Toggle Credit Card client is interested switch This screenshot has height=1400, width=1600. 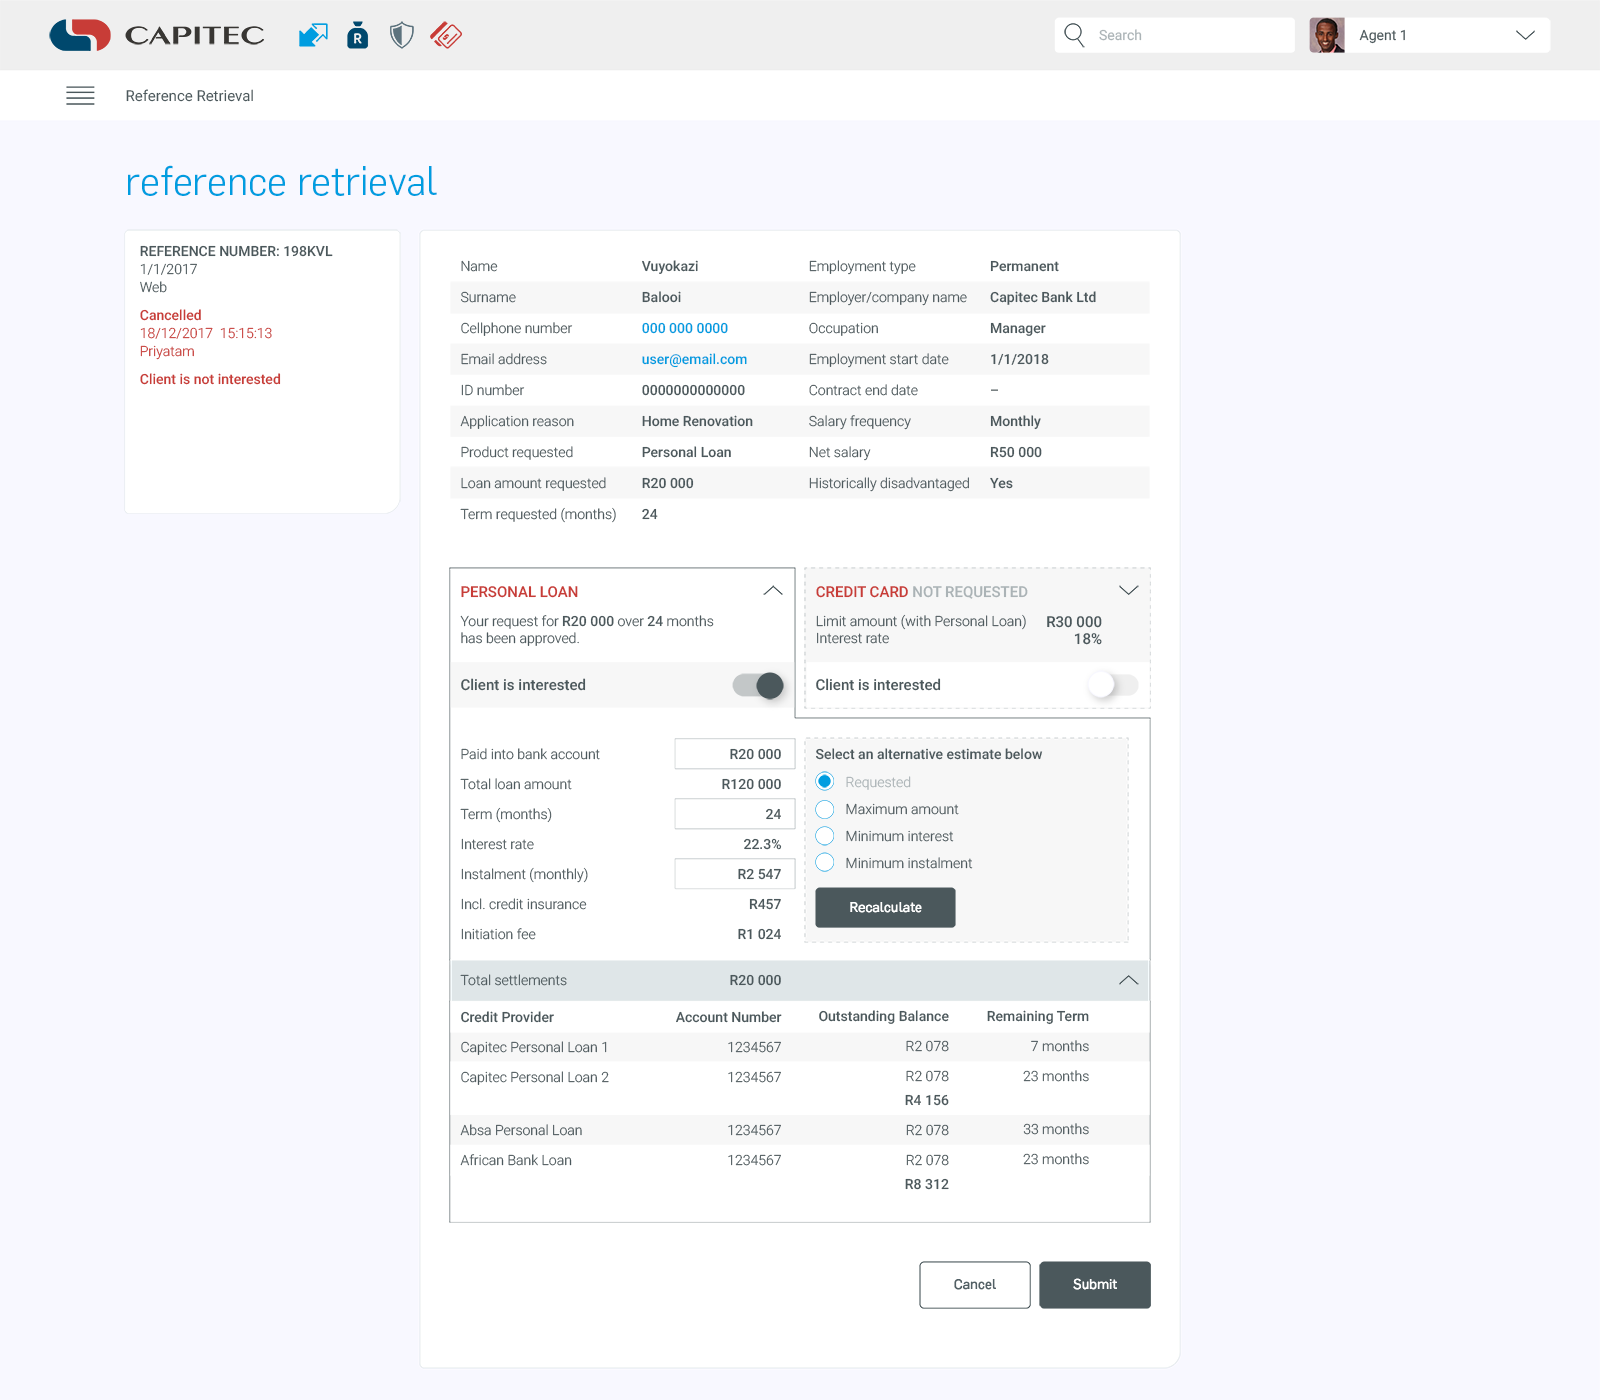(1113, 685)
